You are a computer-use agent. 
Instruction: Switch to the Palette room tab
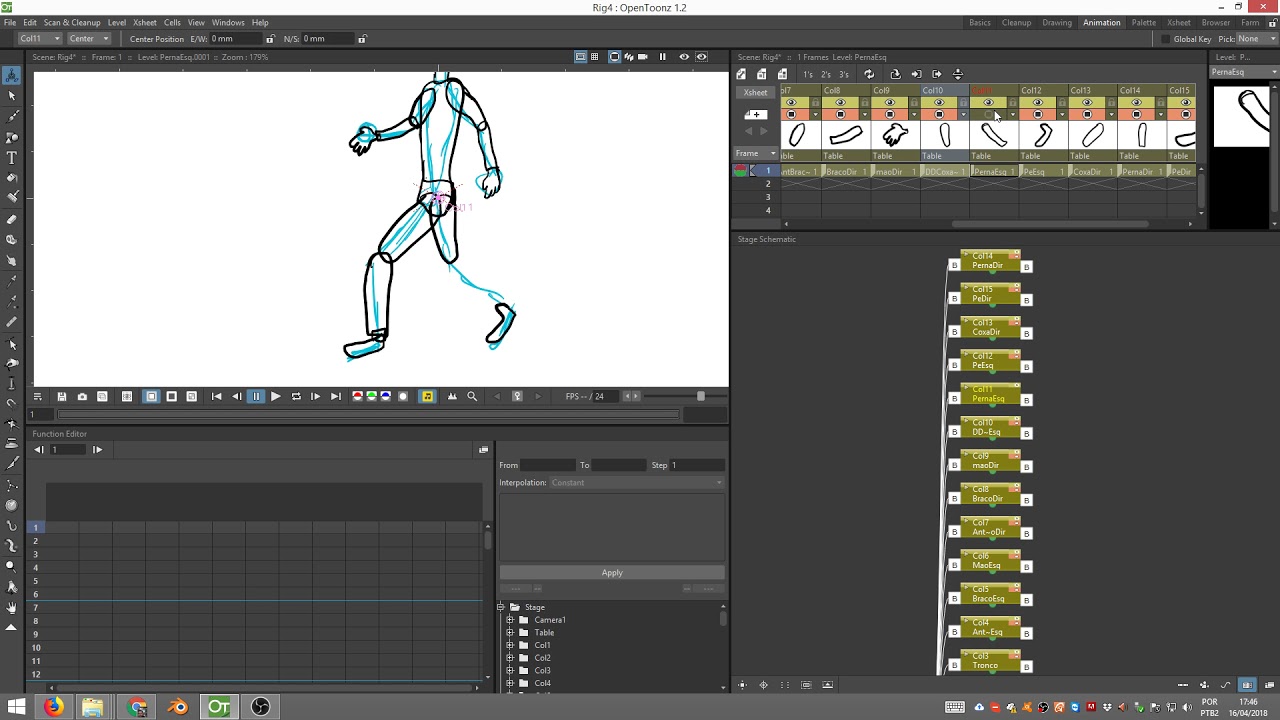pyautogui.click(x=1144, y=22)
